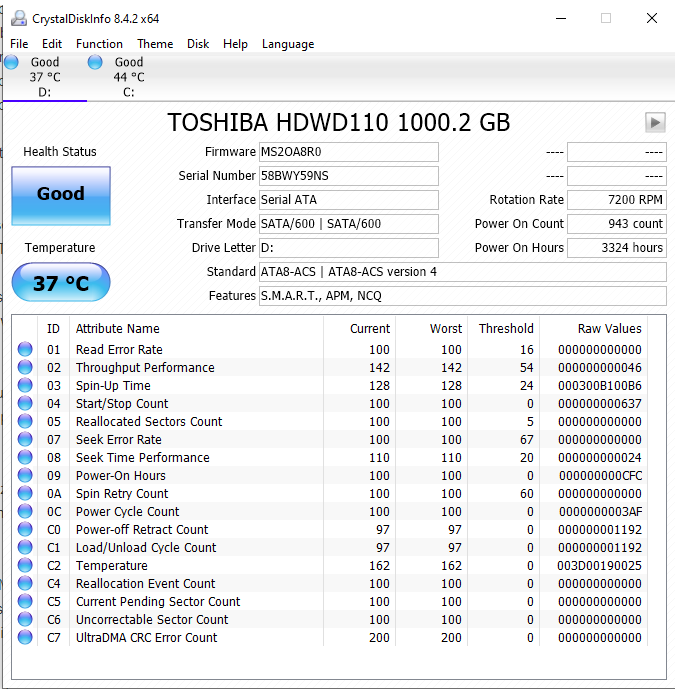The width and height of the screenshot is (679, 693).
Task: Click status orb for Start/Stop Count
Action: (x=25, y=403)
